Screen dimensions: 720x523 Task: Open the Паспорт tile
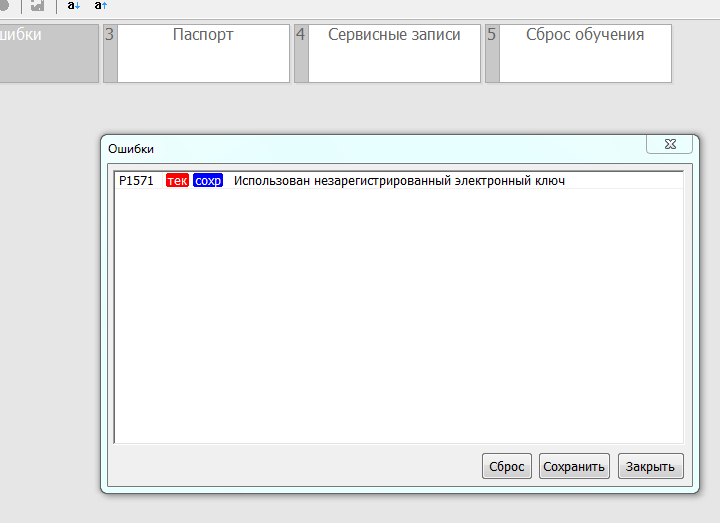click(x=197, y=54)
